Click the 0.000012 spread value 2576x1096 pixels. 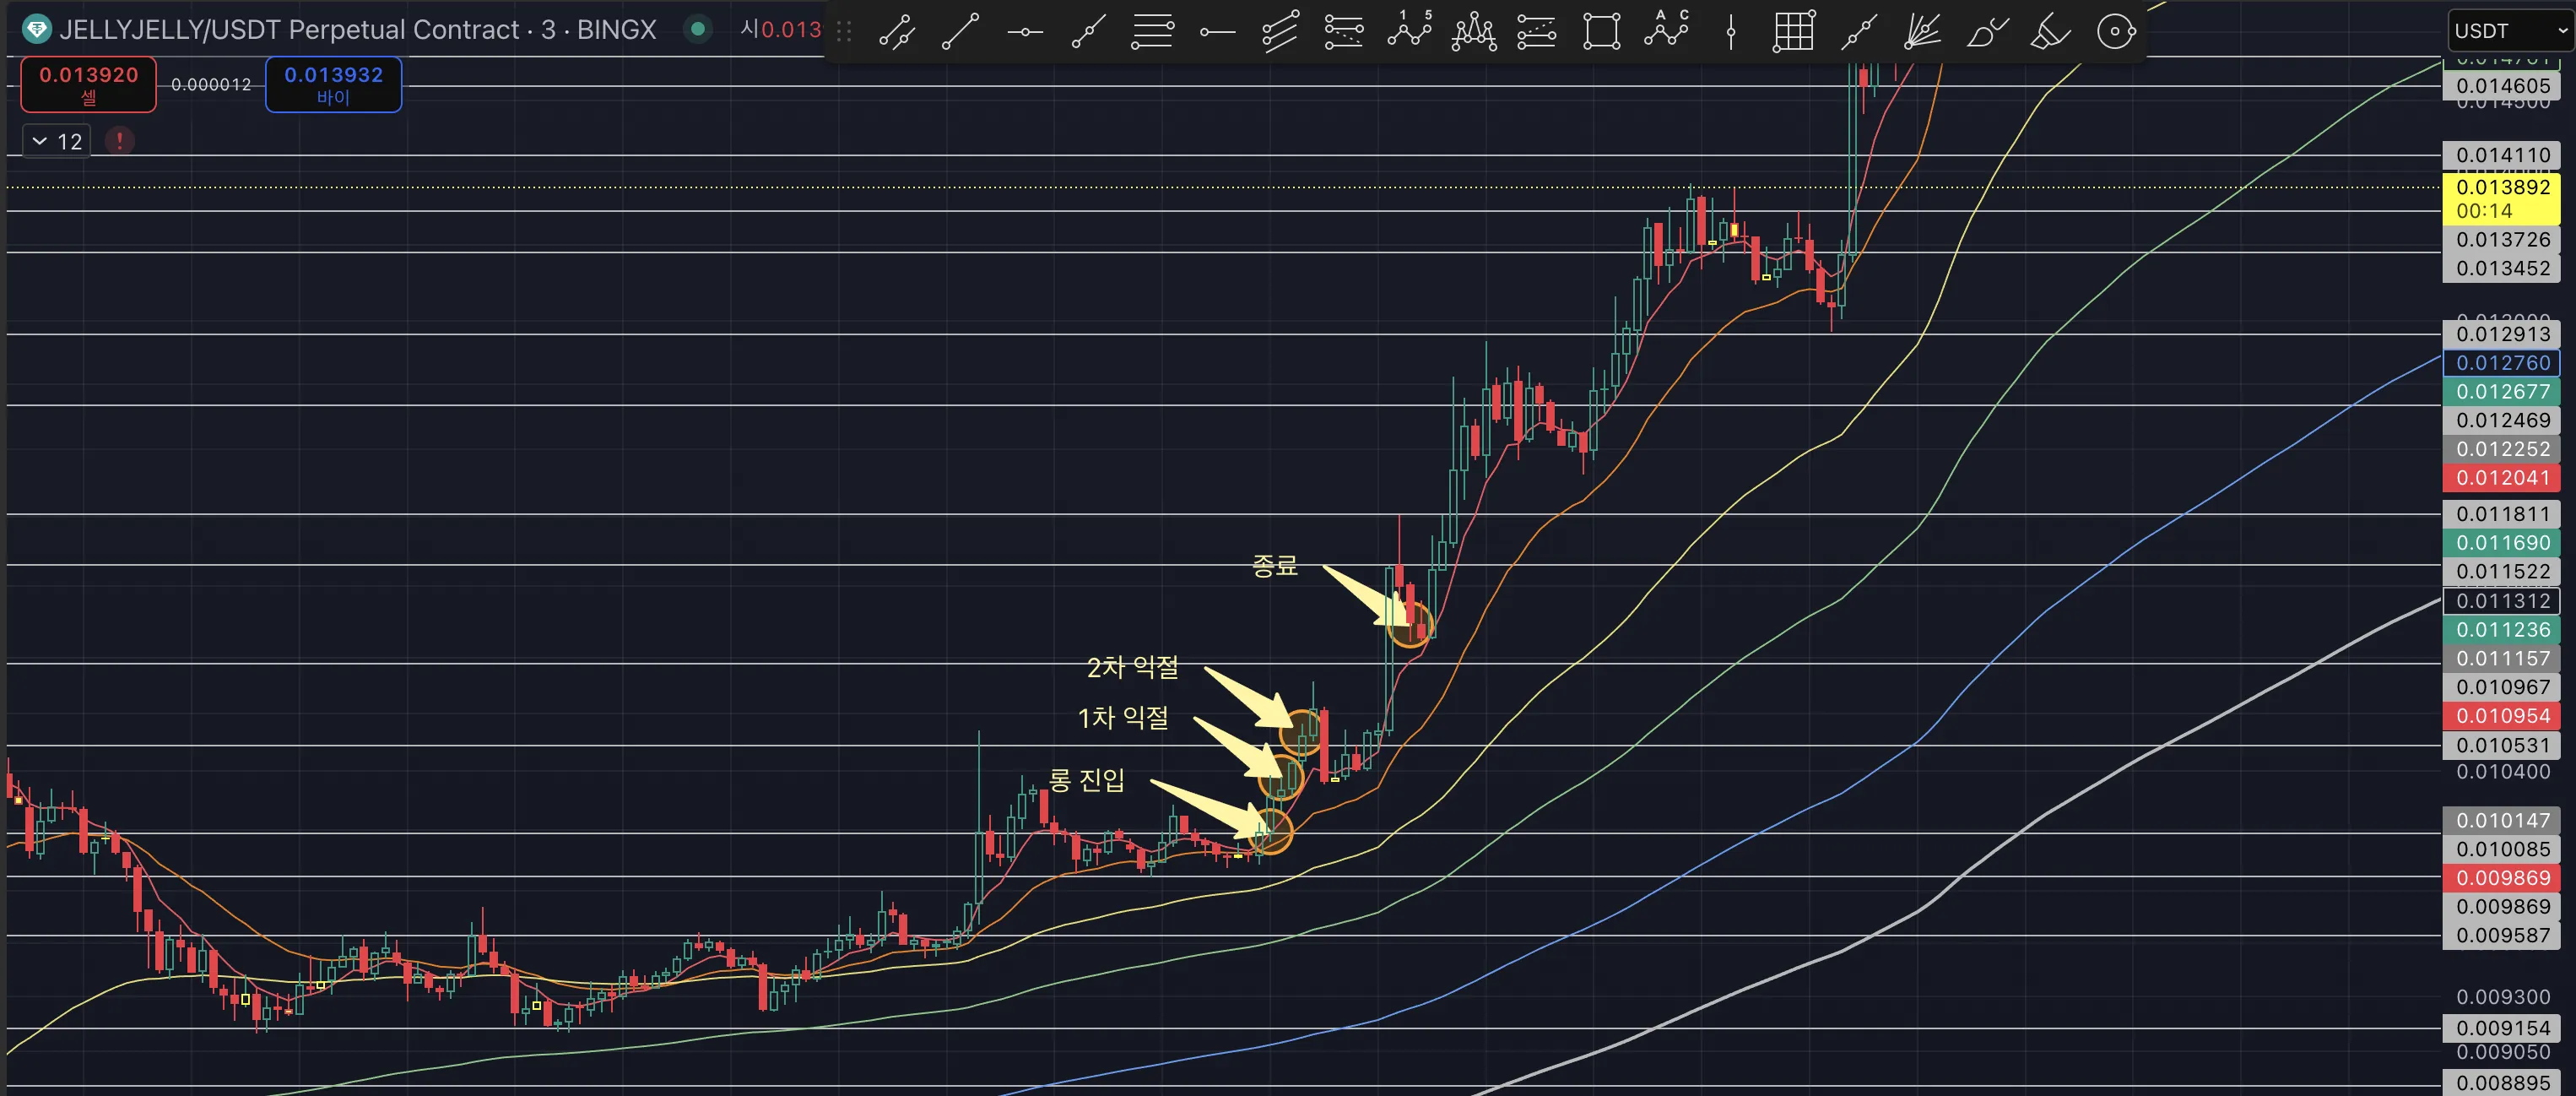pyautogui.click(x=211, y=84)
